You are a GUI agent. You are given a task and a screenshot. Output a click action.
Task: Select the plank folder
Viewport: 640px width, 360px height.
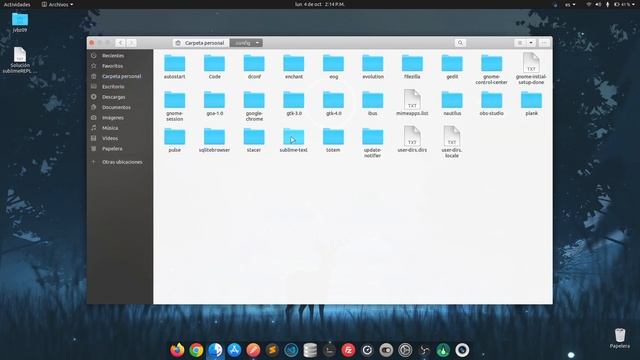[x=531, y=103]
